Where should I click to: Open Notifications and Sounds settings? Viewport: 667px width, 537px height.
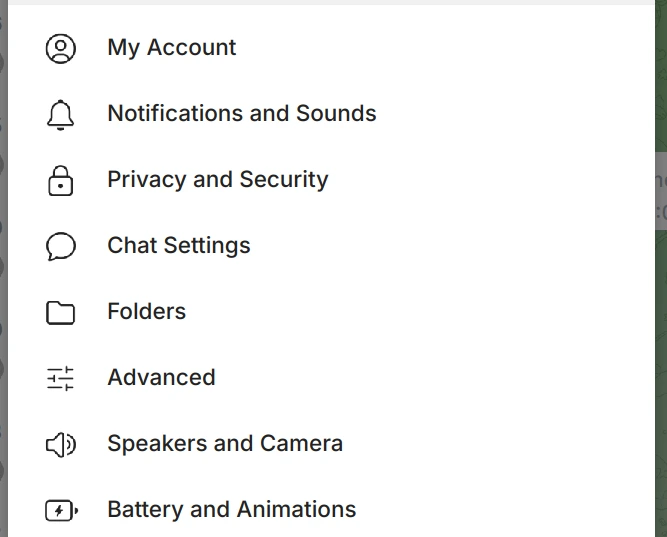point(331,114)
